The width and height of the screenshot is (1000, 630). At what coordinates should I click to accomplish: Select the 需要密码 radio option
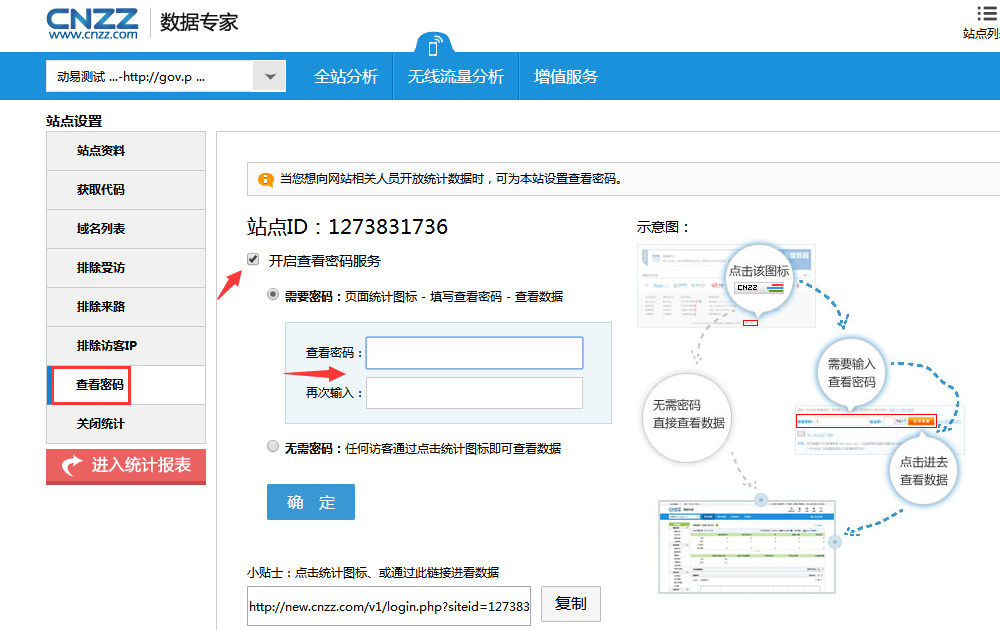point(273,295)
